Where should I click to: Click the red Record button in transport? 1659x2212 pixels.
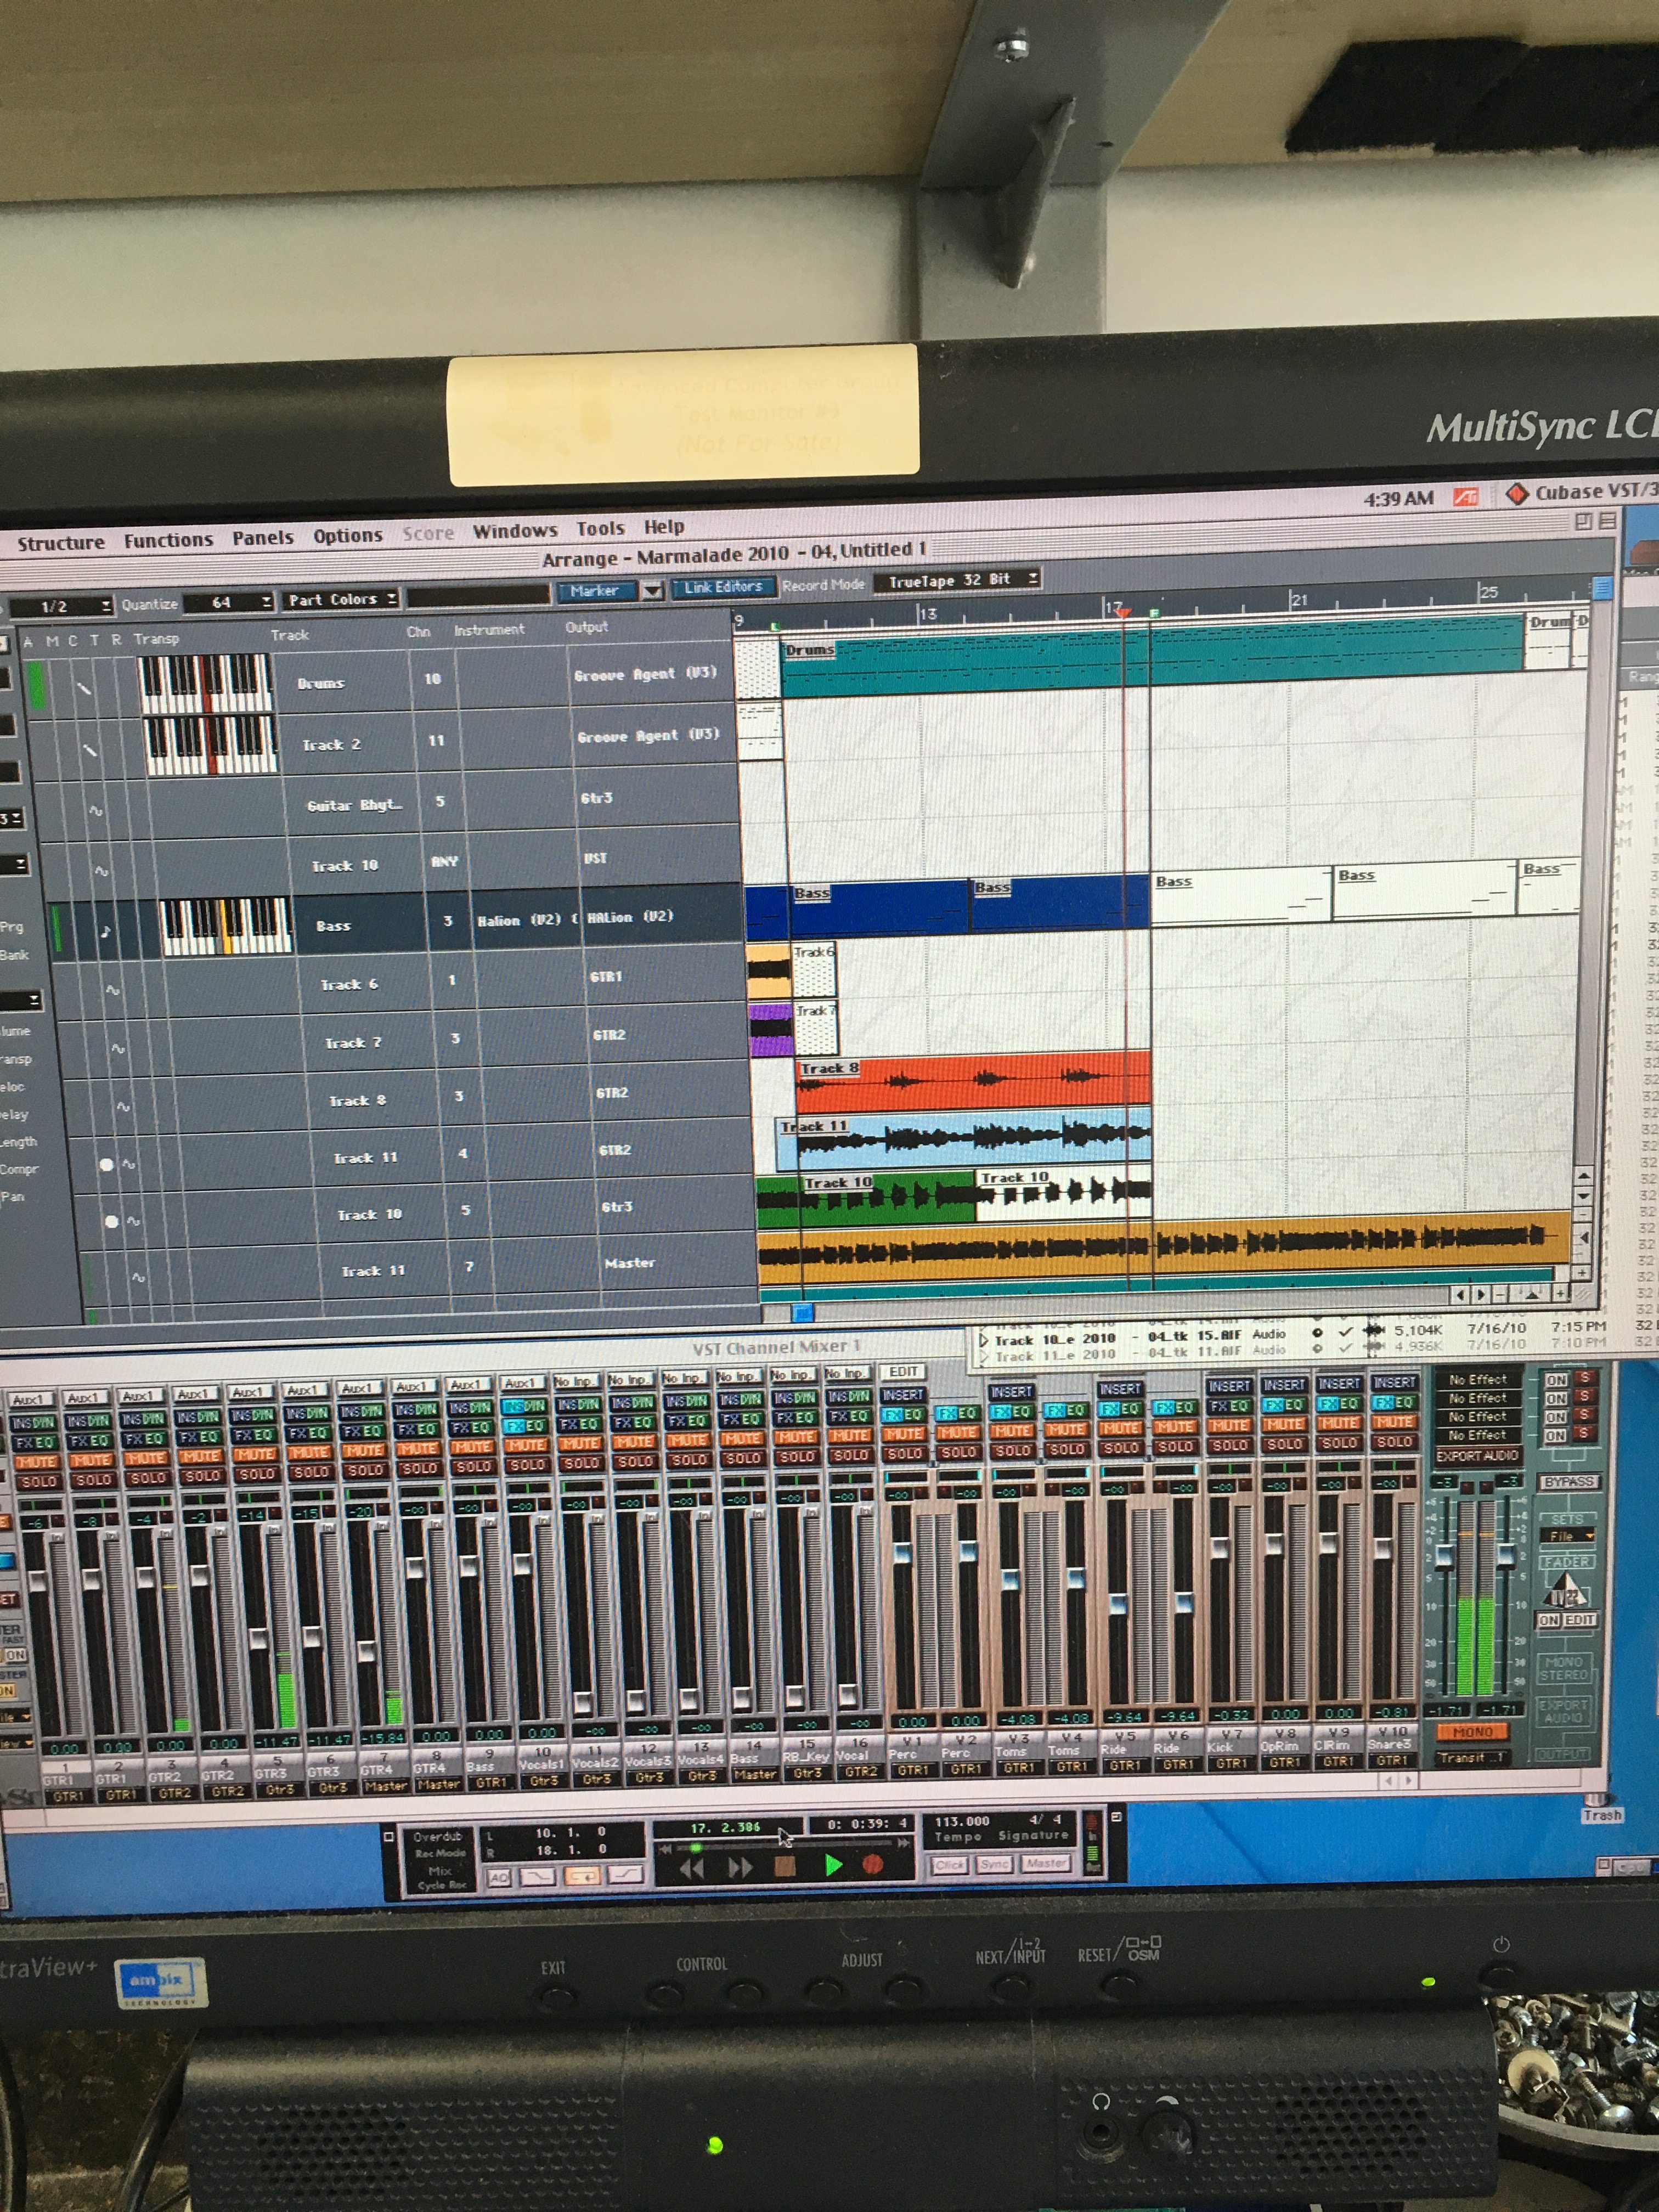pos(872,1864)
